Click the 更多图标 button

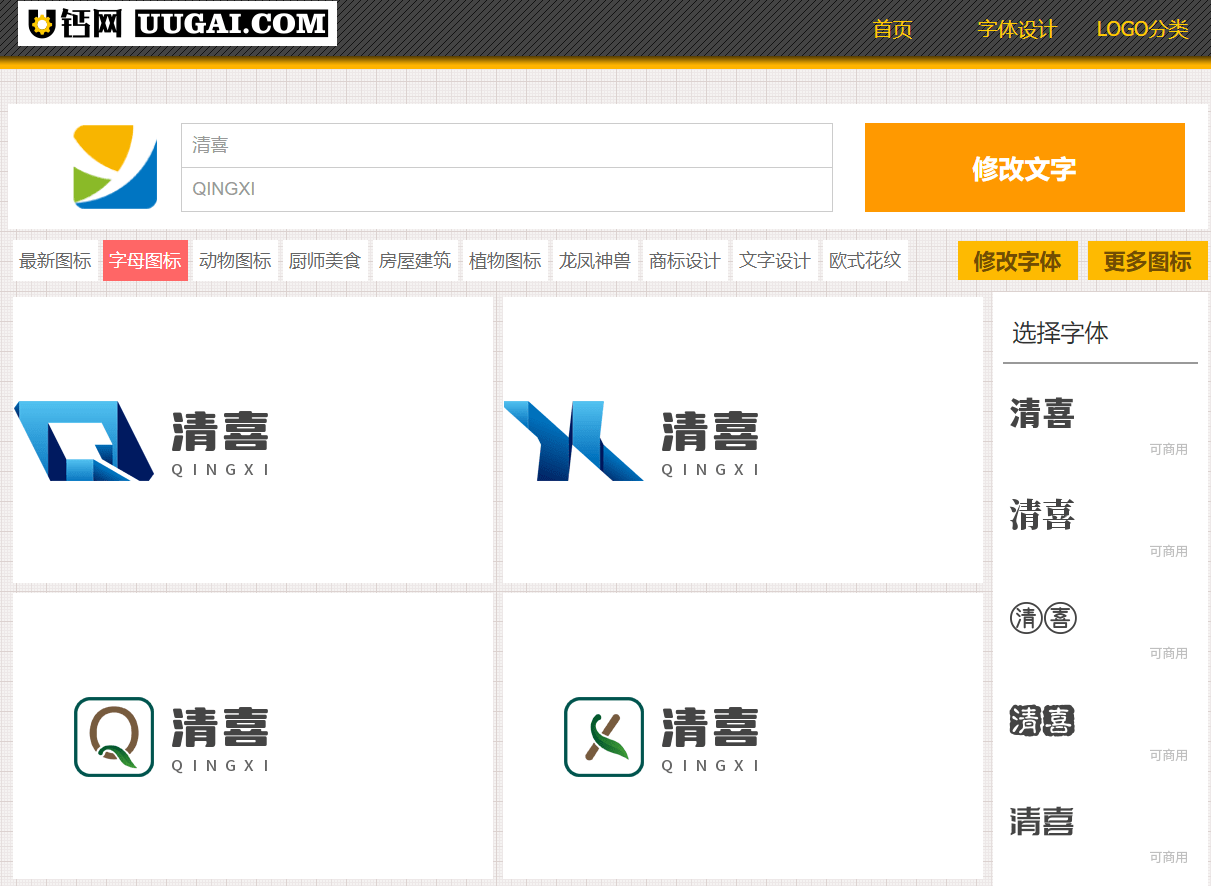tap(1147, 261)
